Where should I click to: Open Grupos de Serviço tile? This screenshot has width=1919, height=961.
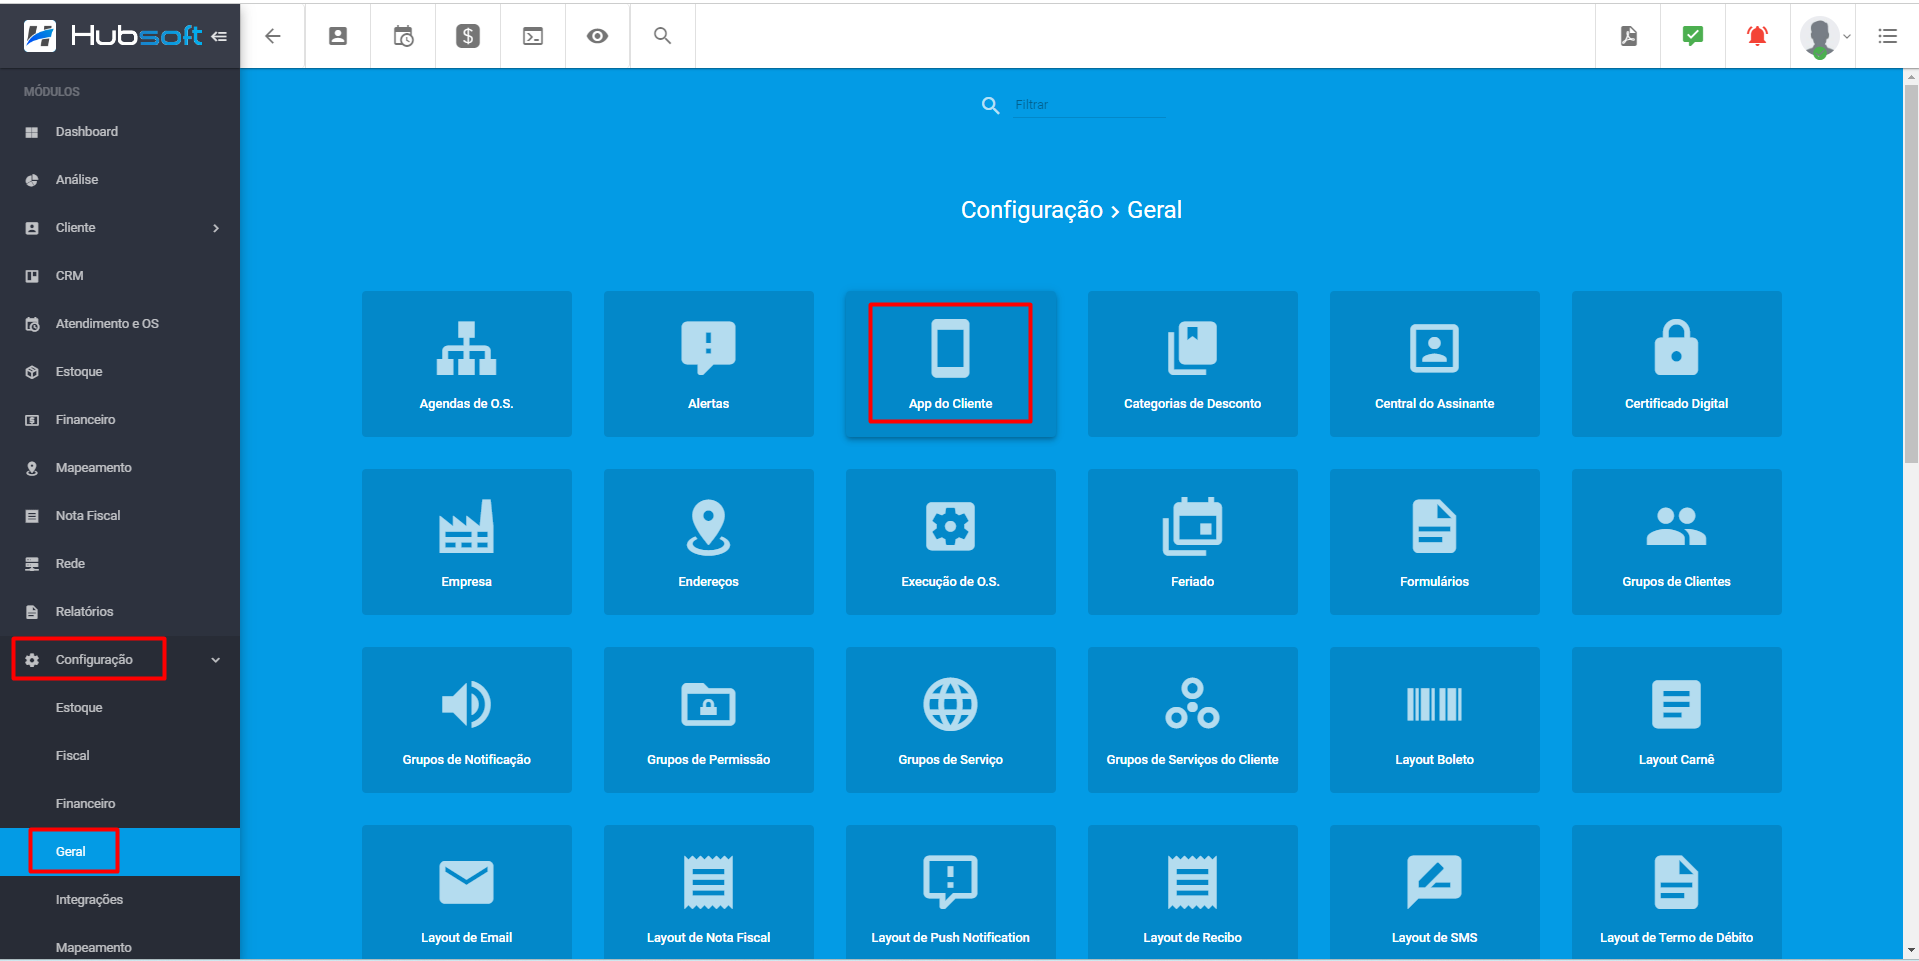point(950,720)
